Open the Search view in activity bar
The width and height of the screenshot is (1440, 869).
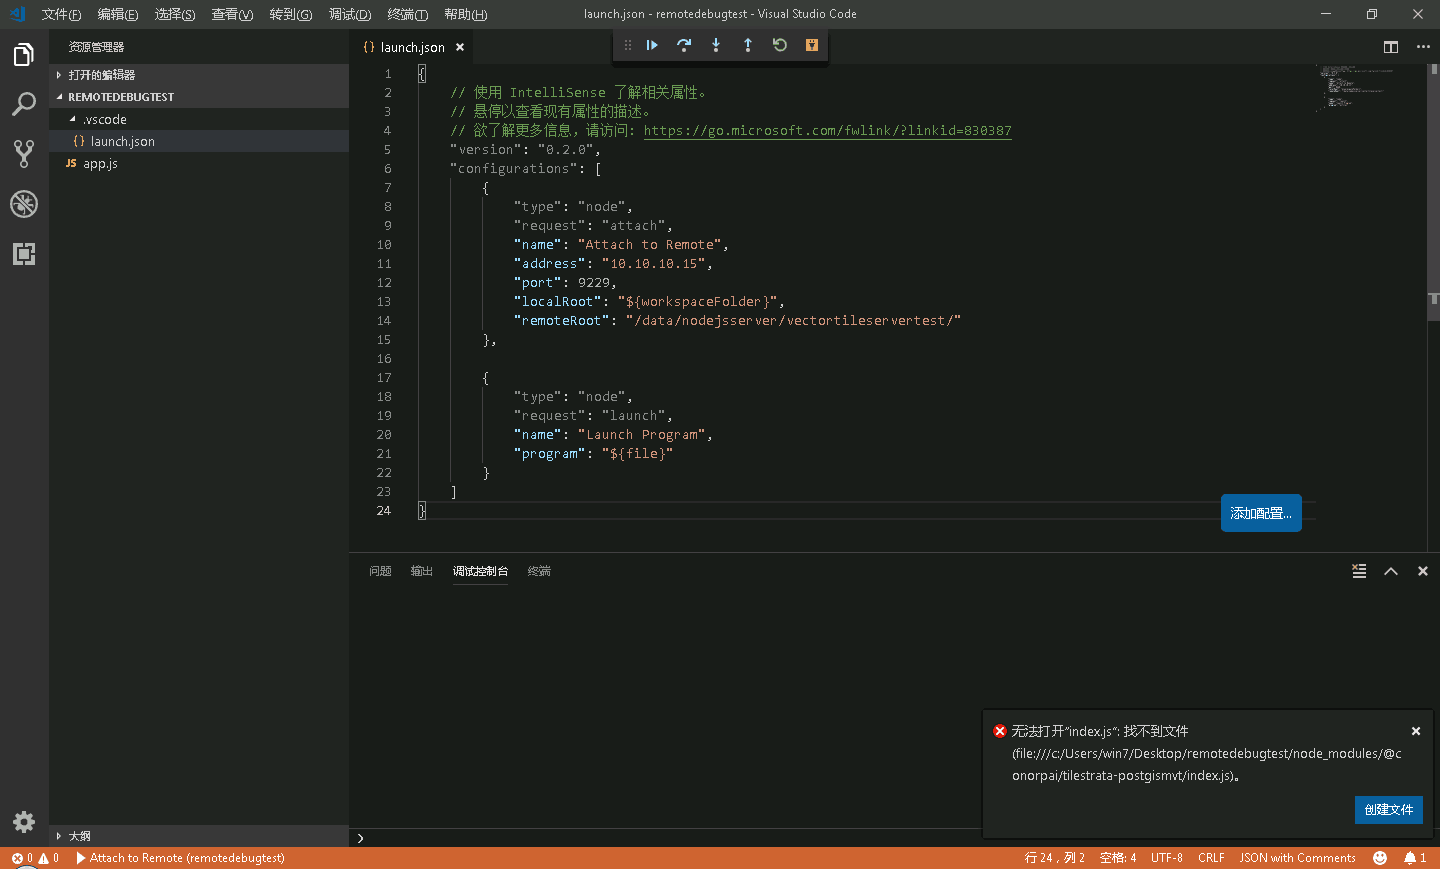24,104
